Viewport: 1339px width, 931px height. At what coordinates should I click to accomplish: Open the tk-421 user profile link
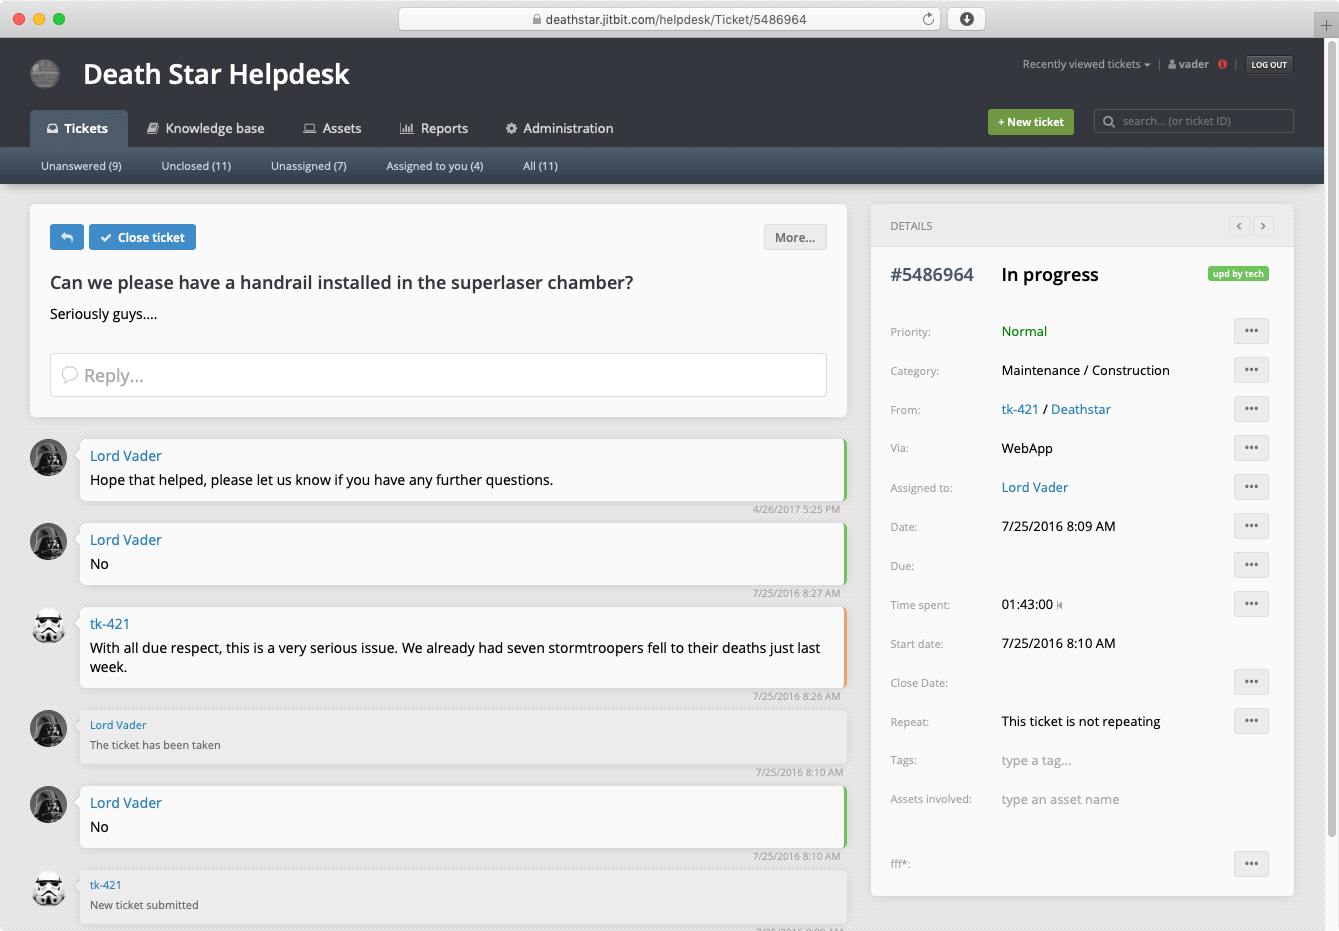tap(1019, 409)
